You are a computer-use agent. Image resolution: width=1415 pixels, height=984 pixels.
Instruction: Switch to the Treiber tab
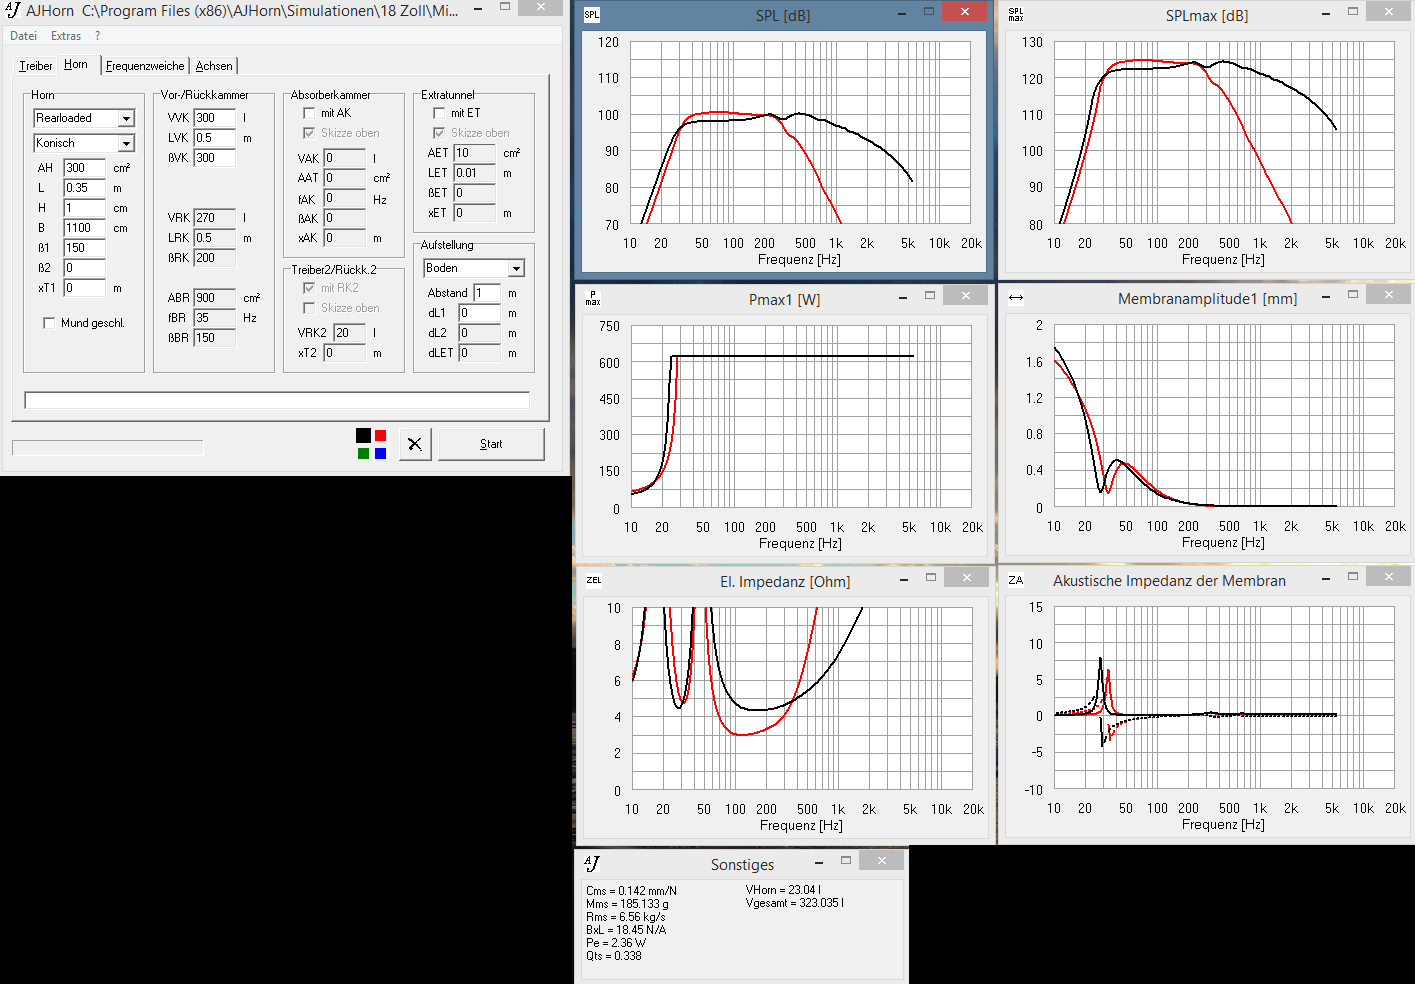pos(36,66)
